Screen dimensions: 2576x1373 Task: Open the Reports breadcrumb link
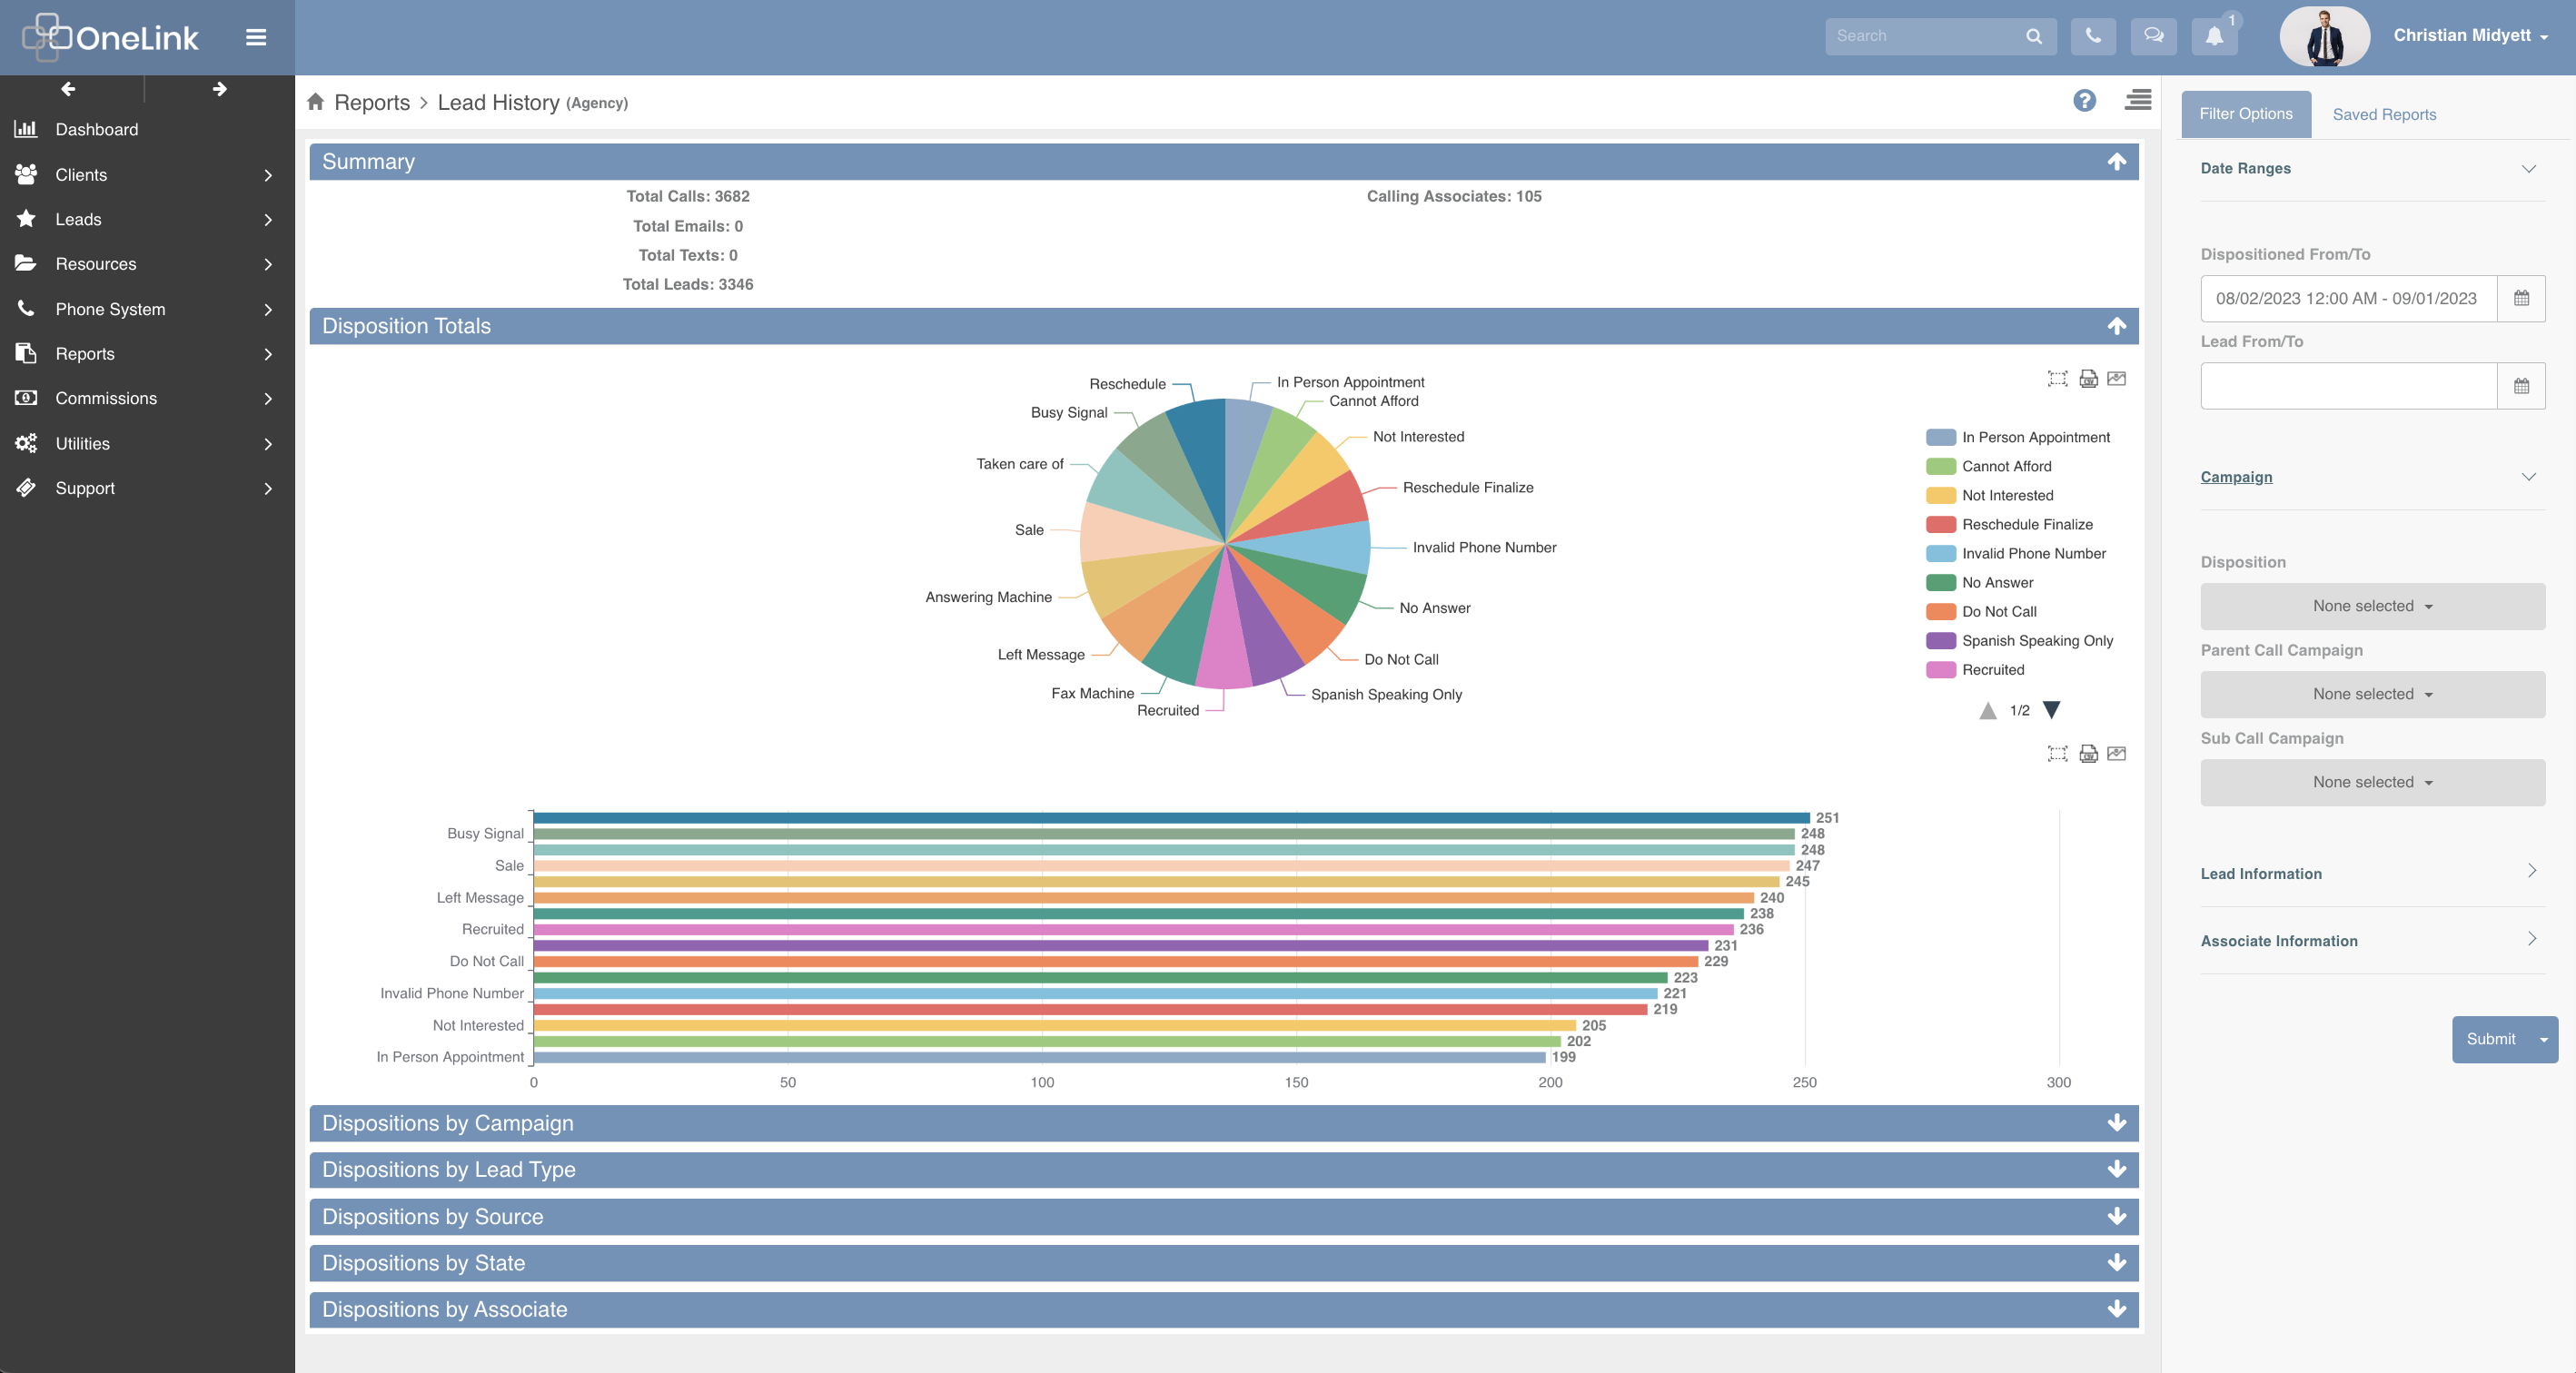(x=372, y=102)
